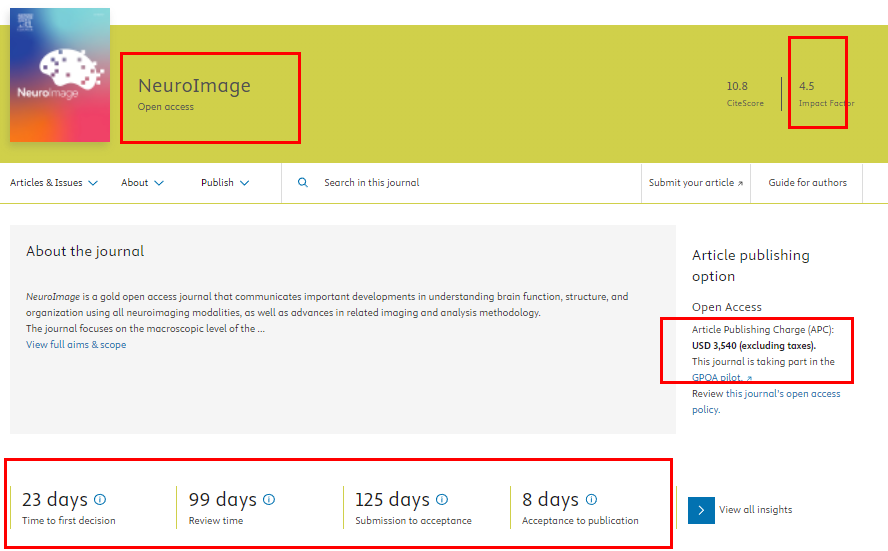Click the blue next-arrow insights button
Screen dimensions: 888x551
coord(701,510)
